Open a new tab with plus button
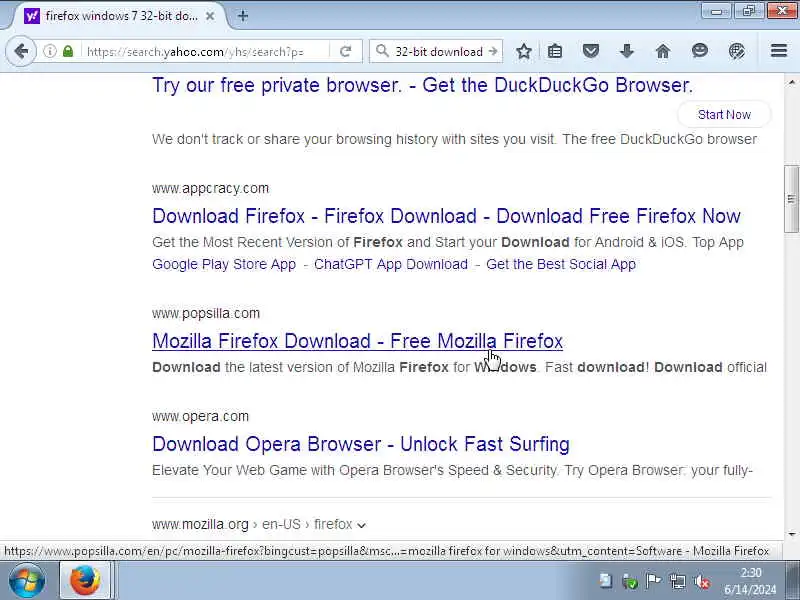The image size is (800, 600). 243,16
